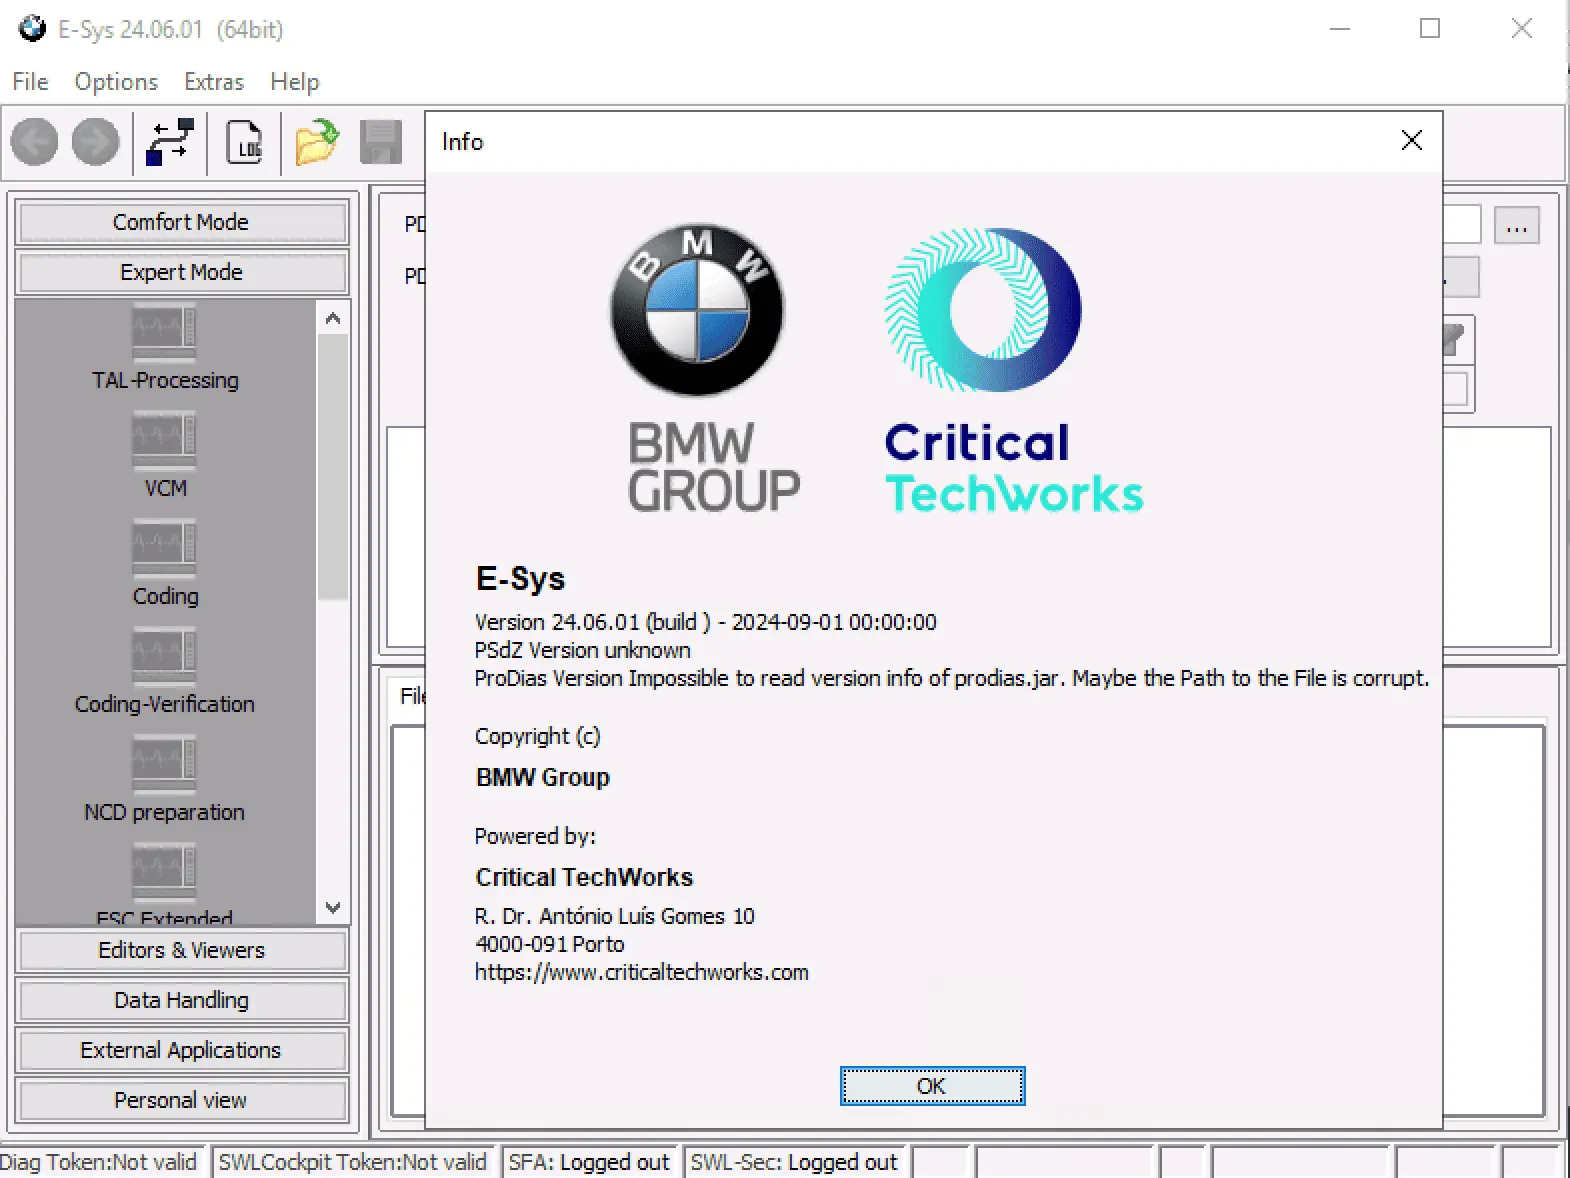Click the 'E-Sys' heading in Info dialog
1570x1178 pixels.
(520, 578)
